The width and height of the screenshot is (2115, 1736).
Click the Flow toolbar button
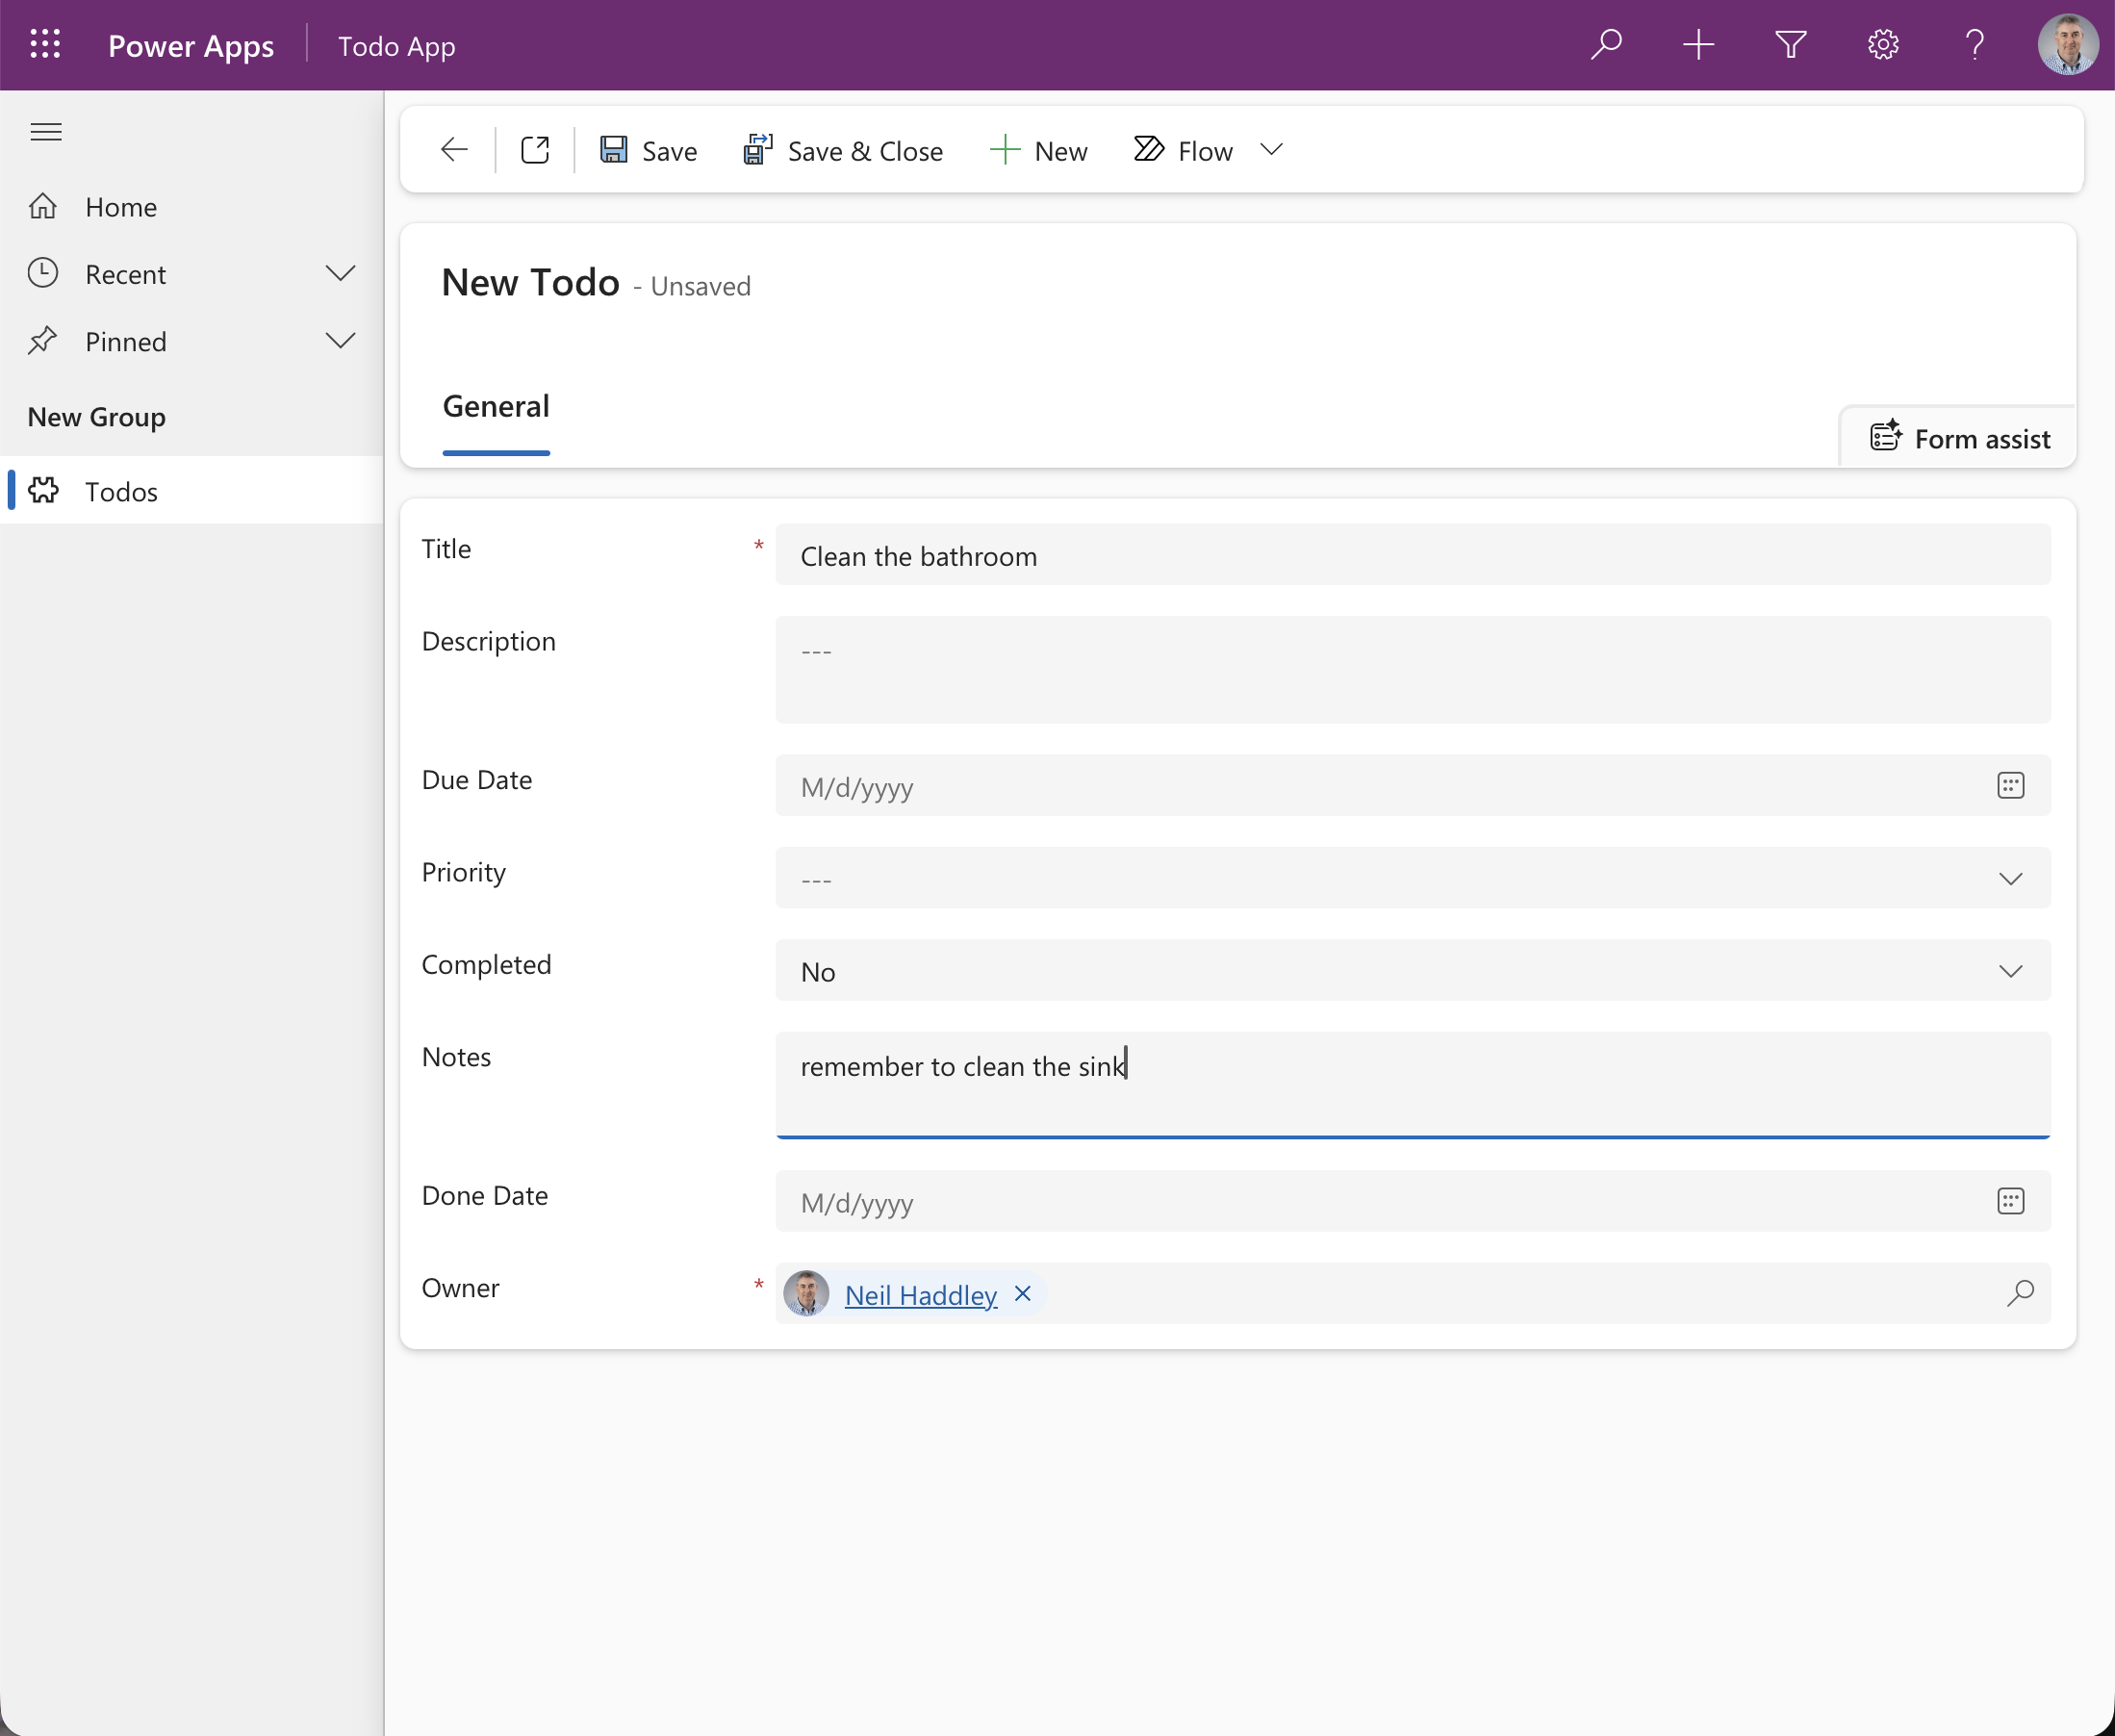(x=1183, y=151)
